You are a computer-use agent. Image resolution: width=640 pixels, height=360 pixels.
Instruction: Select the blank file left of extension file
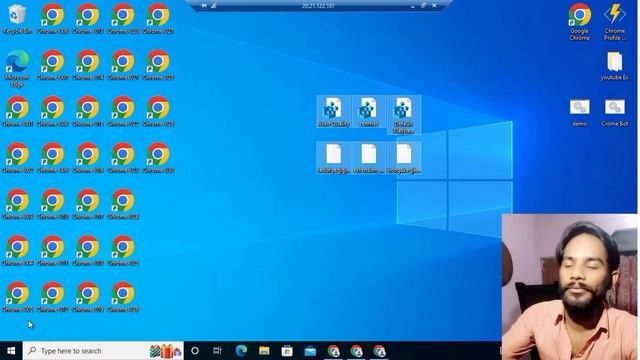(x=333, y=158)
